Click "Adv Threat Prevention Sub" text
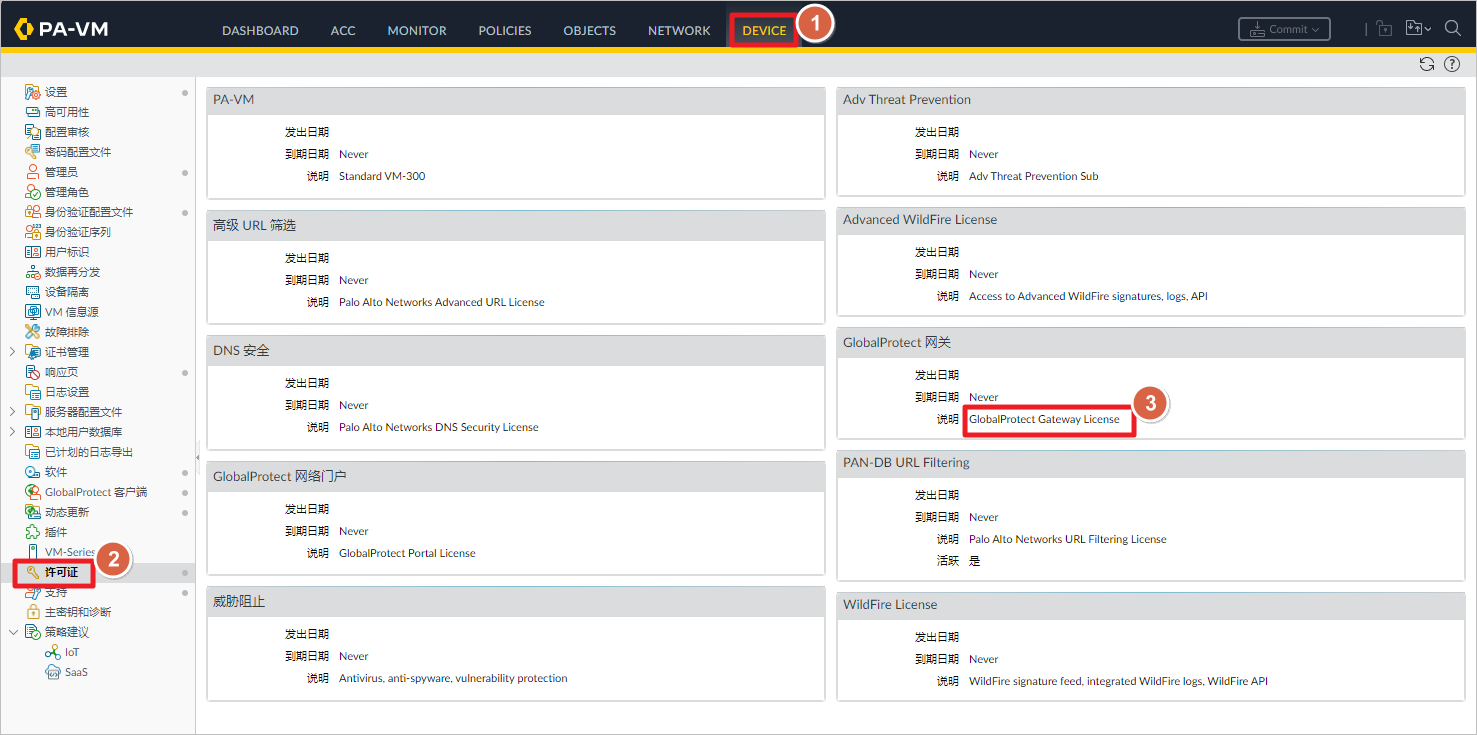The width and height of the screenshot is (1477, 735). tap(1034, 176)
